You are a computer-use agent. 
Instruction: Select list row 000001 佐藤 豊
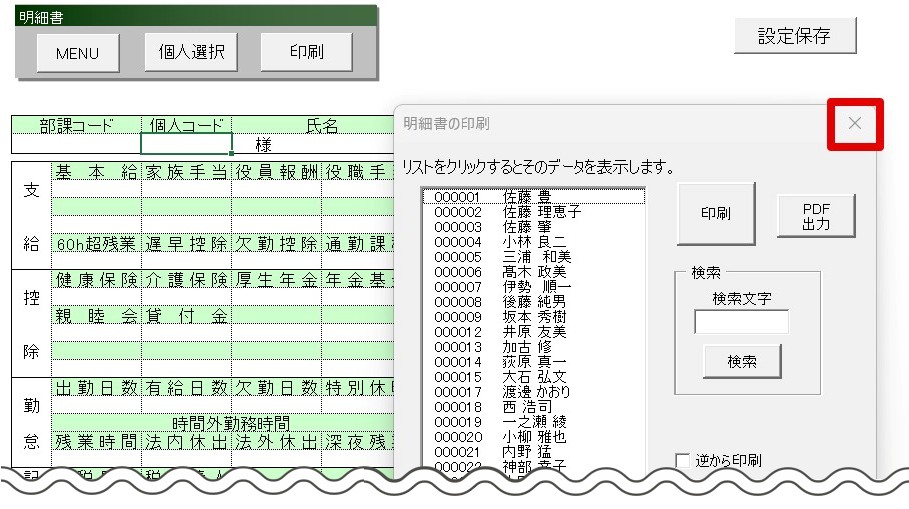coord(533,197)
